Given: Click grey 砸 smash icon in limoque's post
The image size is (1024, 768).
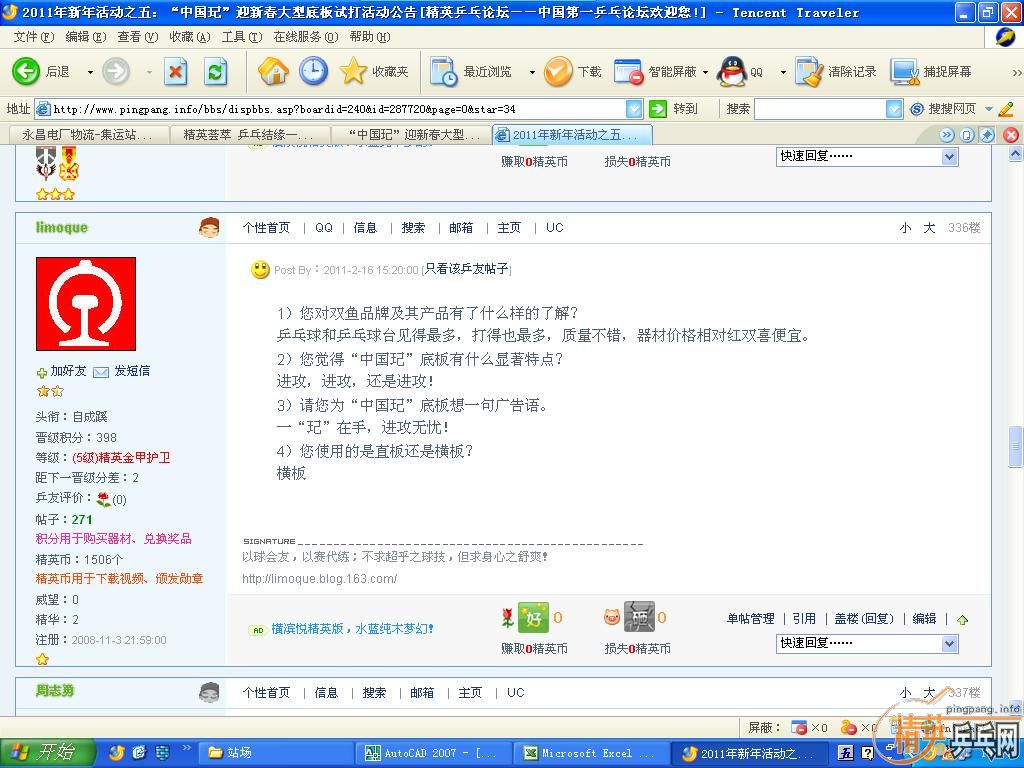Looking at the screenshot, I should (x=639, y=617).
